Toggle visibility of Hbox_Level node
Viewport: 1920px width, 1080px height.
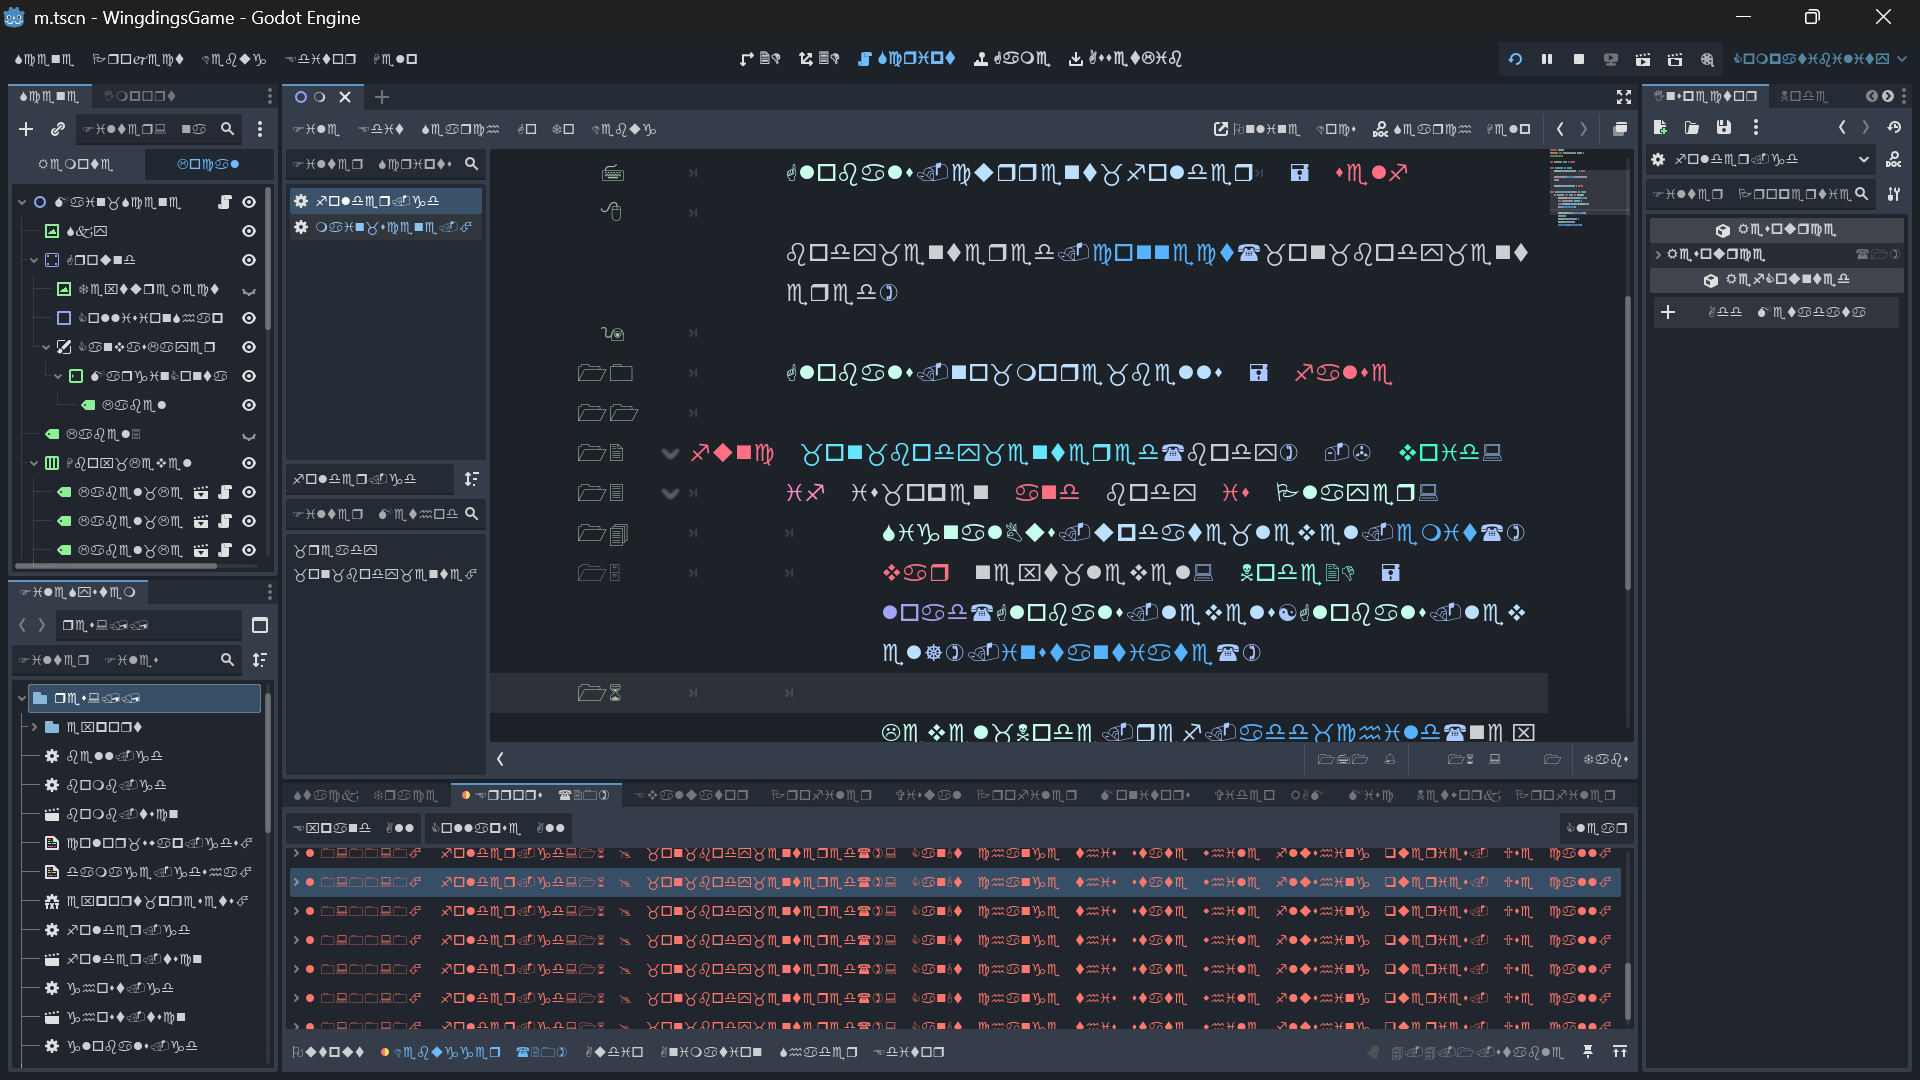pyautogui.click(x=249, y=463)
